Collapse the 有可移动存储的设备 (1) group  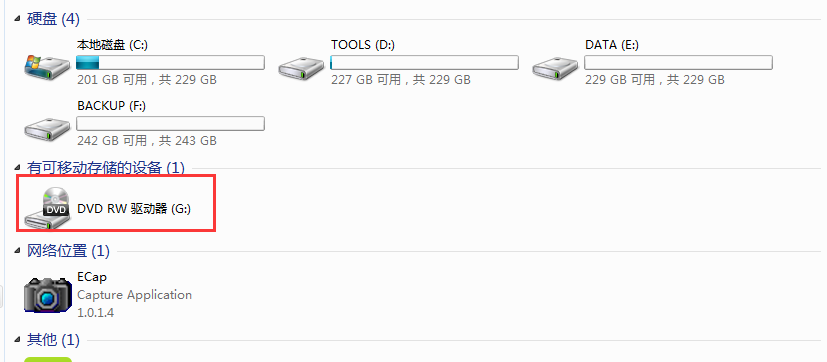(18, 168)
